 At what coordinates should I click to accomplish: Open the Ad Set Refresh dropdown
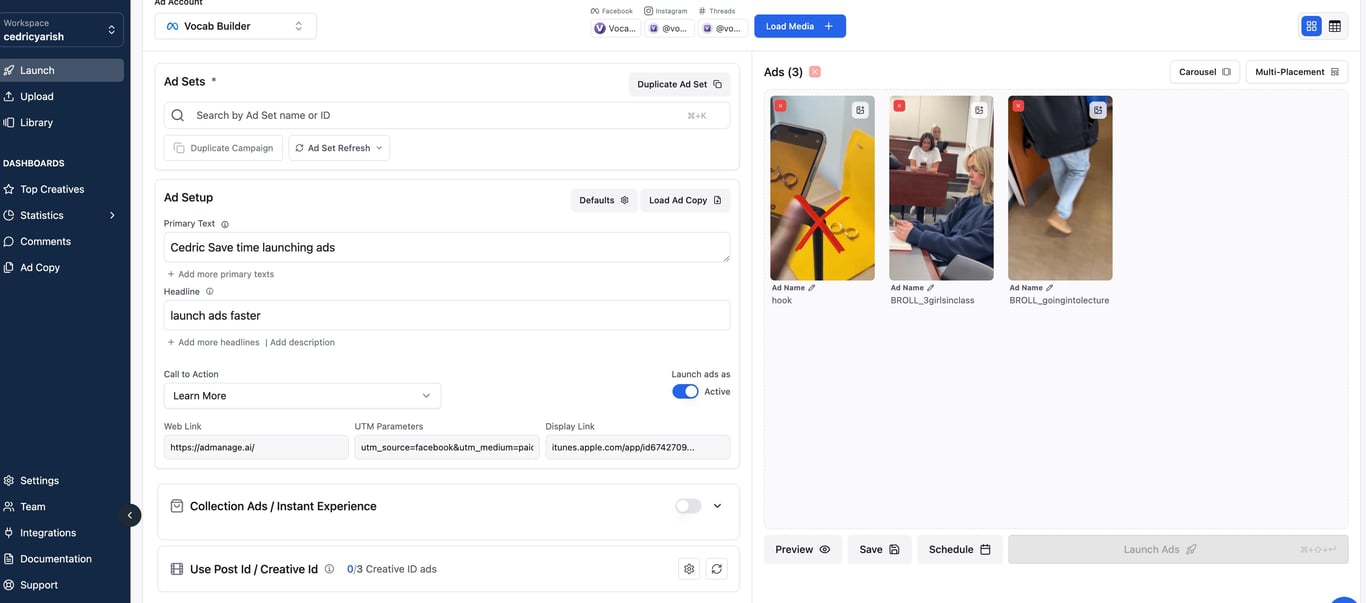(x=339, y=148)
